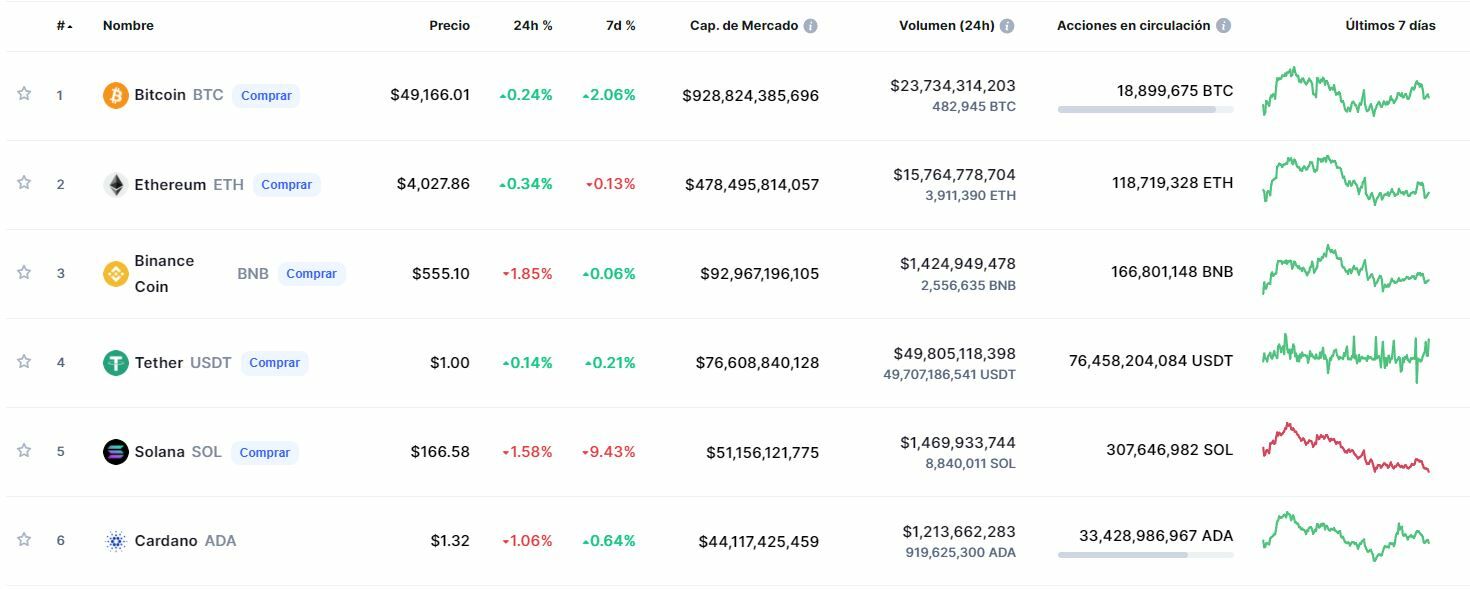Toggle the watchlist star for Bitcoin
Viewport: 1470px width, 589px height.
coord(24,94)
